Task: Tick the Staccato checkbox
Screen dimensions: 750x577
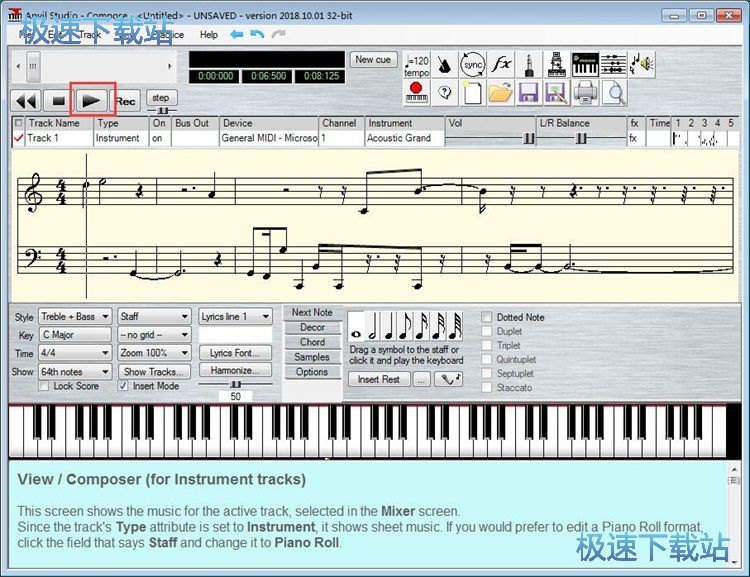Action: pyautogui.click(x=486, y=388)
